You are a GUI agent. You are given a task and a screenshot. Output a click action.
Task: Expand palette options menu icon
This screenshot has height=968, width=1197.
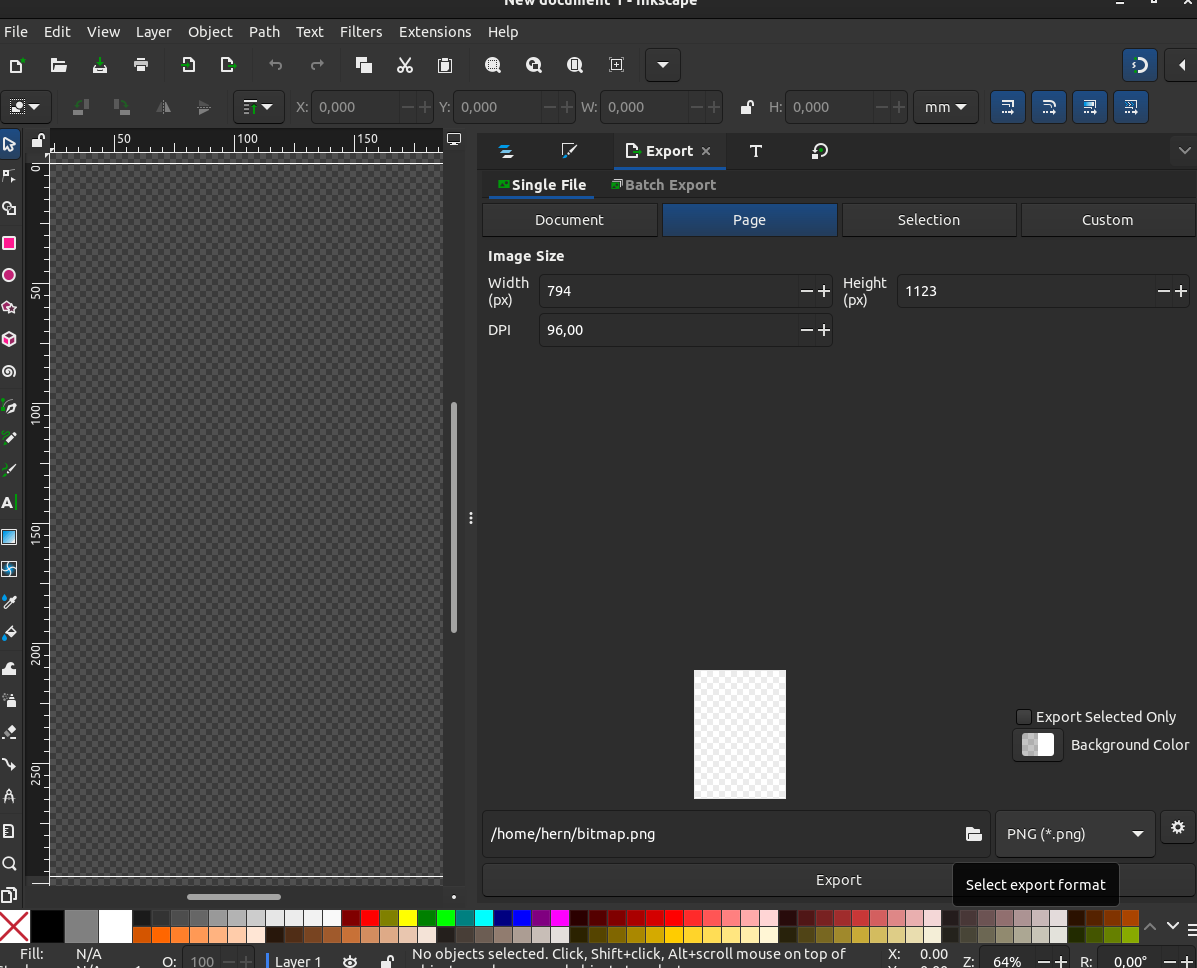coord(1192,929)
